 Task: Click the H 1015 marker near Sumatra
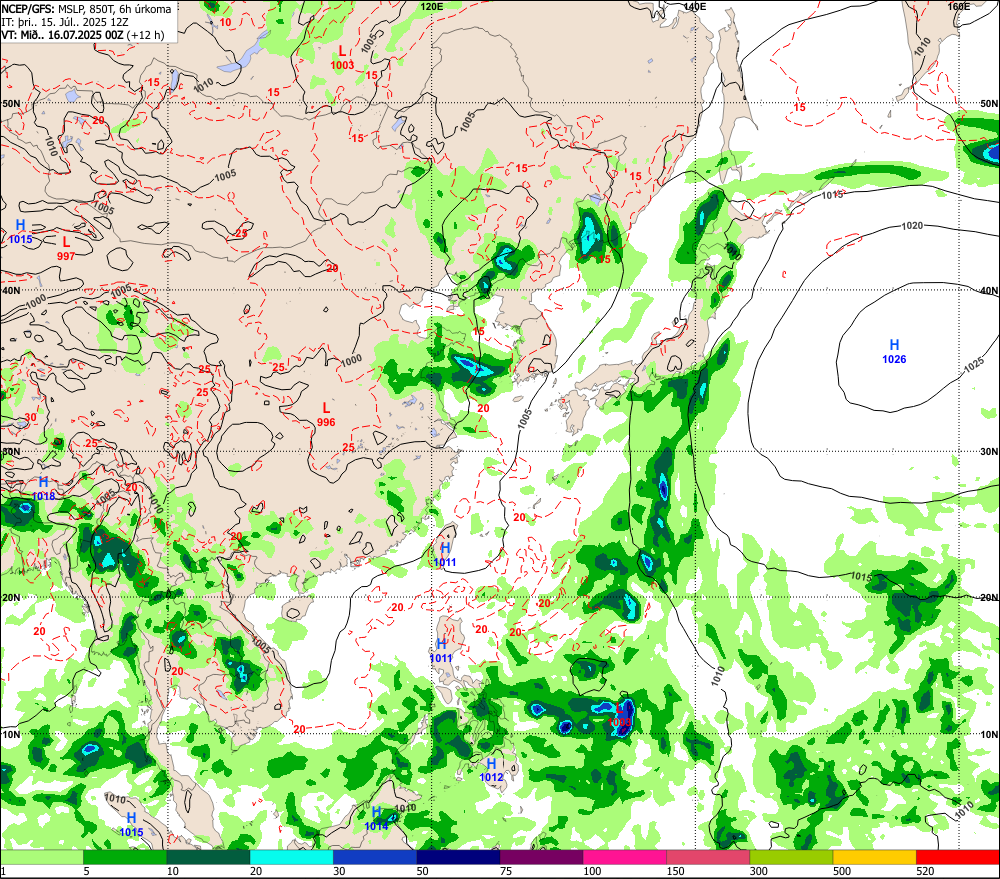click(x=131, y=825)
